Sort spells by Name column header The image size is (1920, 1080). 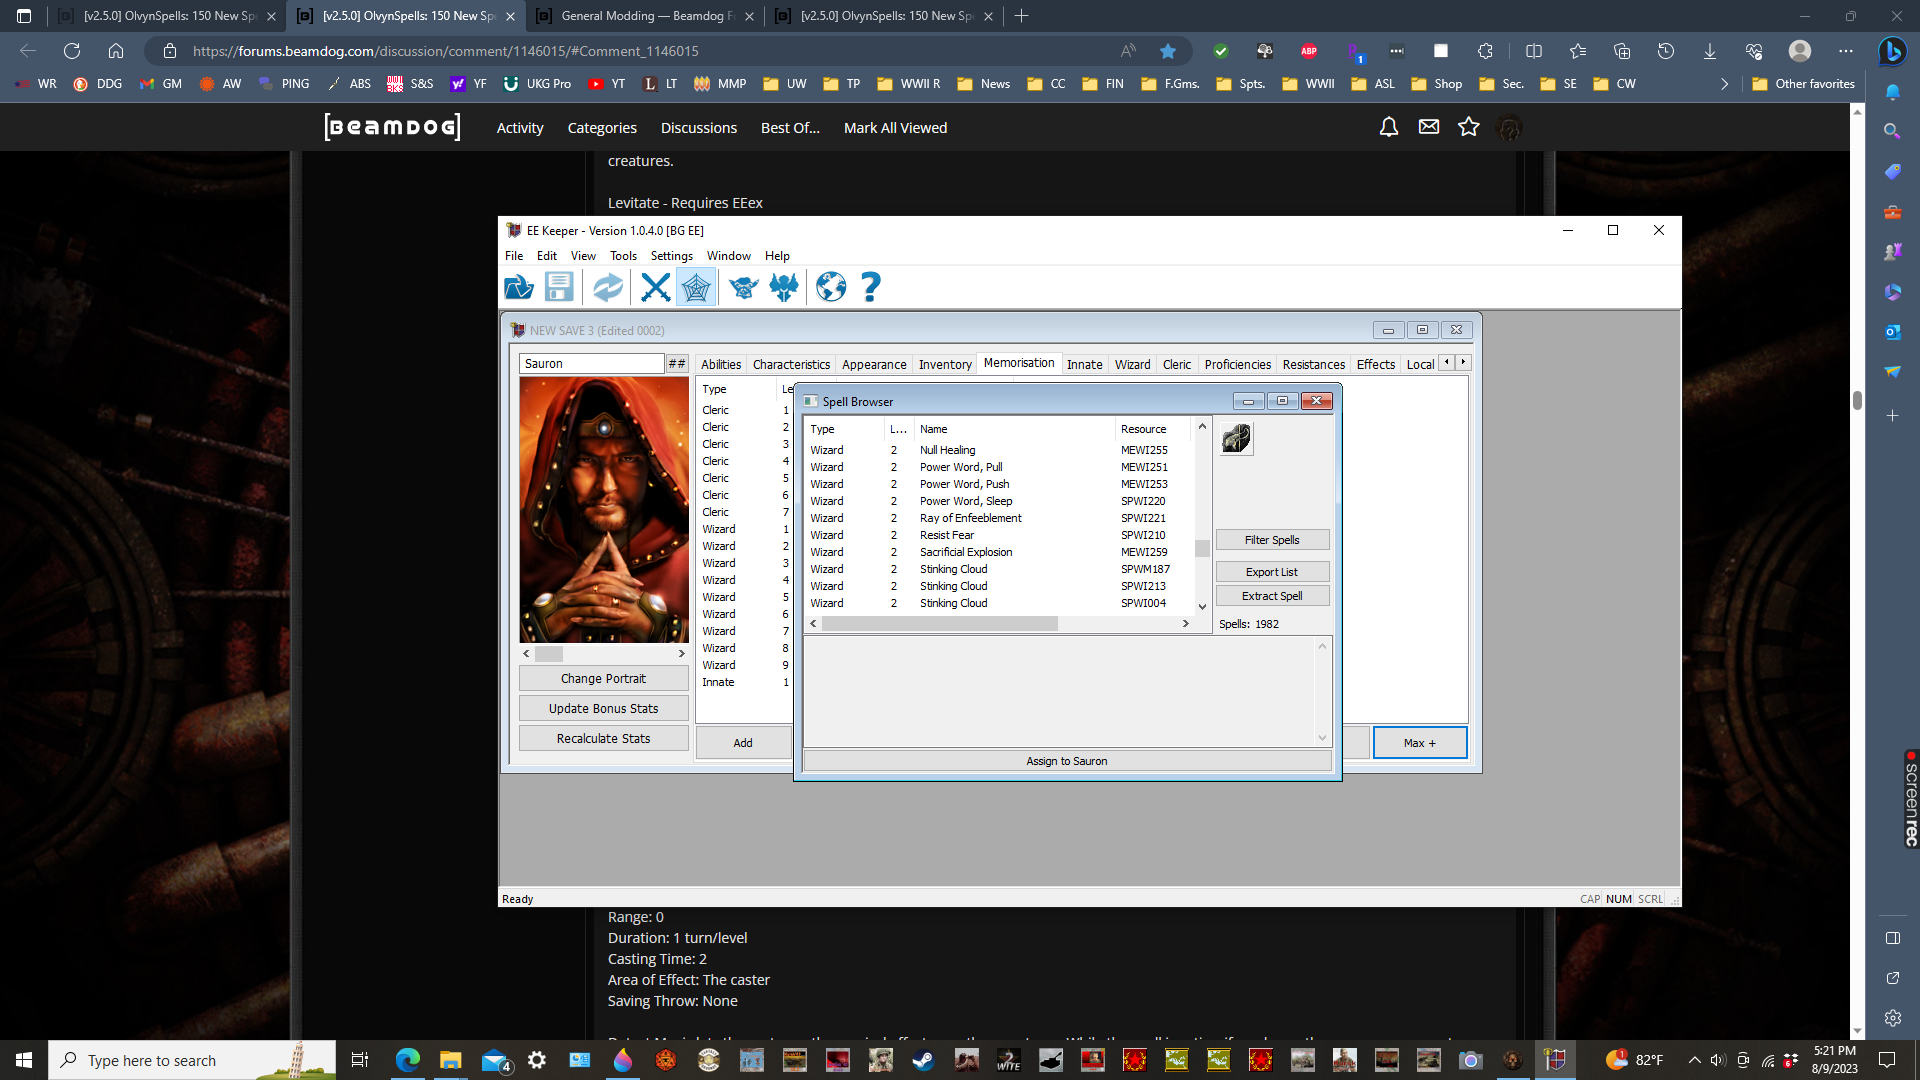point(1013,429)
